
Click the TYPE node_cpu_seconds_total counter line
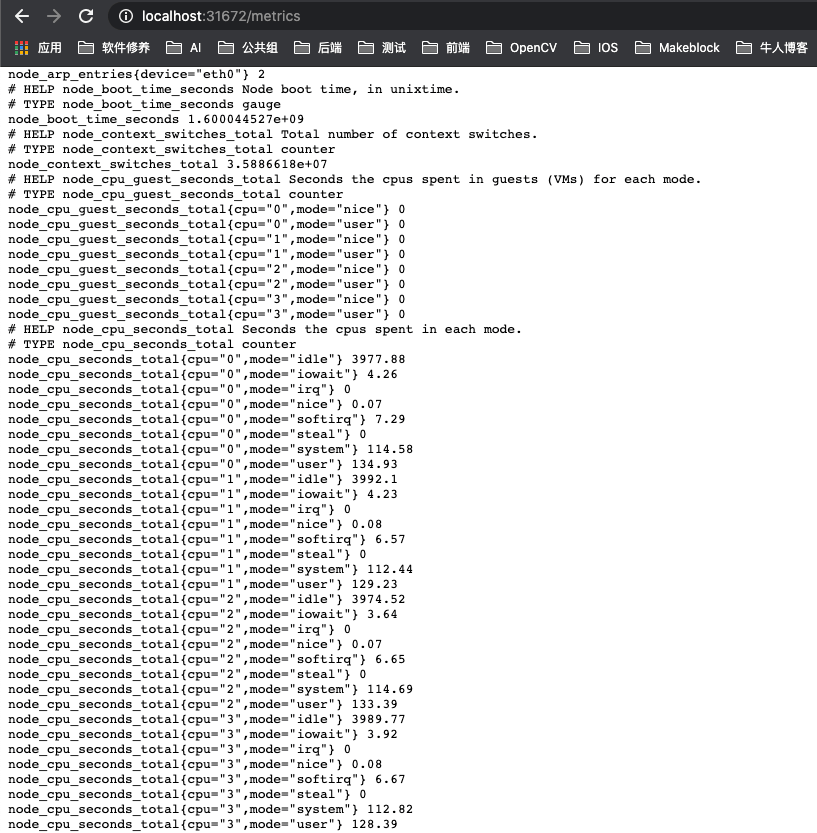pyautogui.click(x=152, y=344)
